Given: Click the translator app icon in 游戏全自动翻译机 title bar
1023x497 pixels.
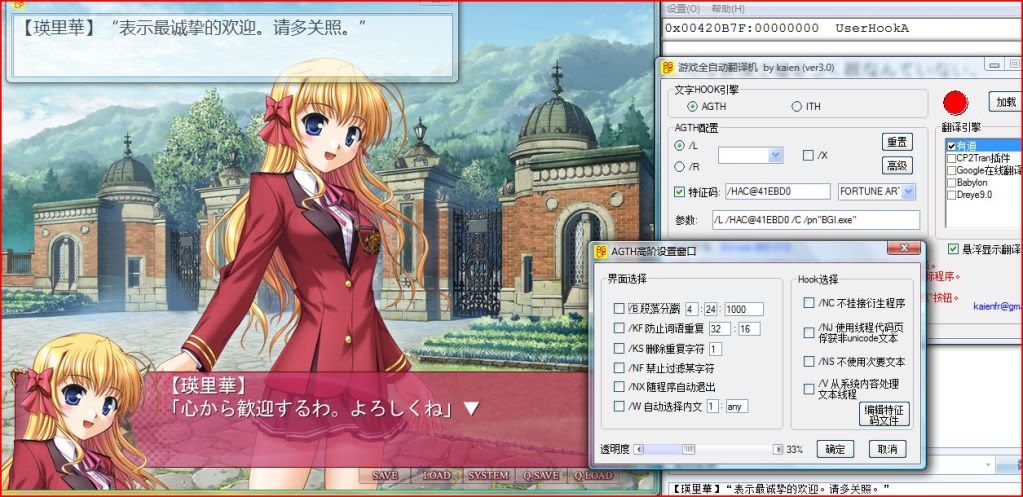Looking at the screenshot, I should [667, 67].
